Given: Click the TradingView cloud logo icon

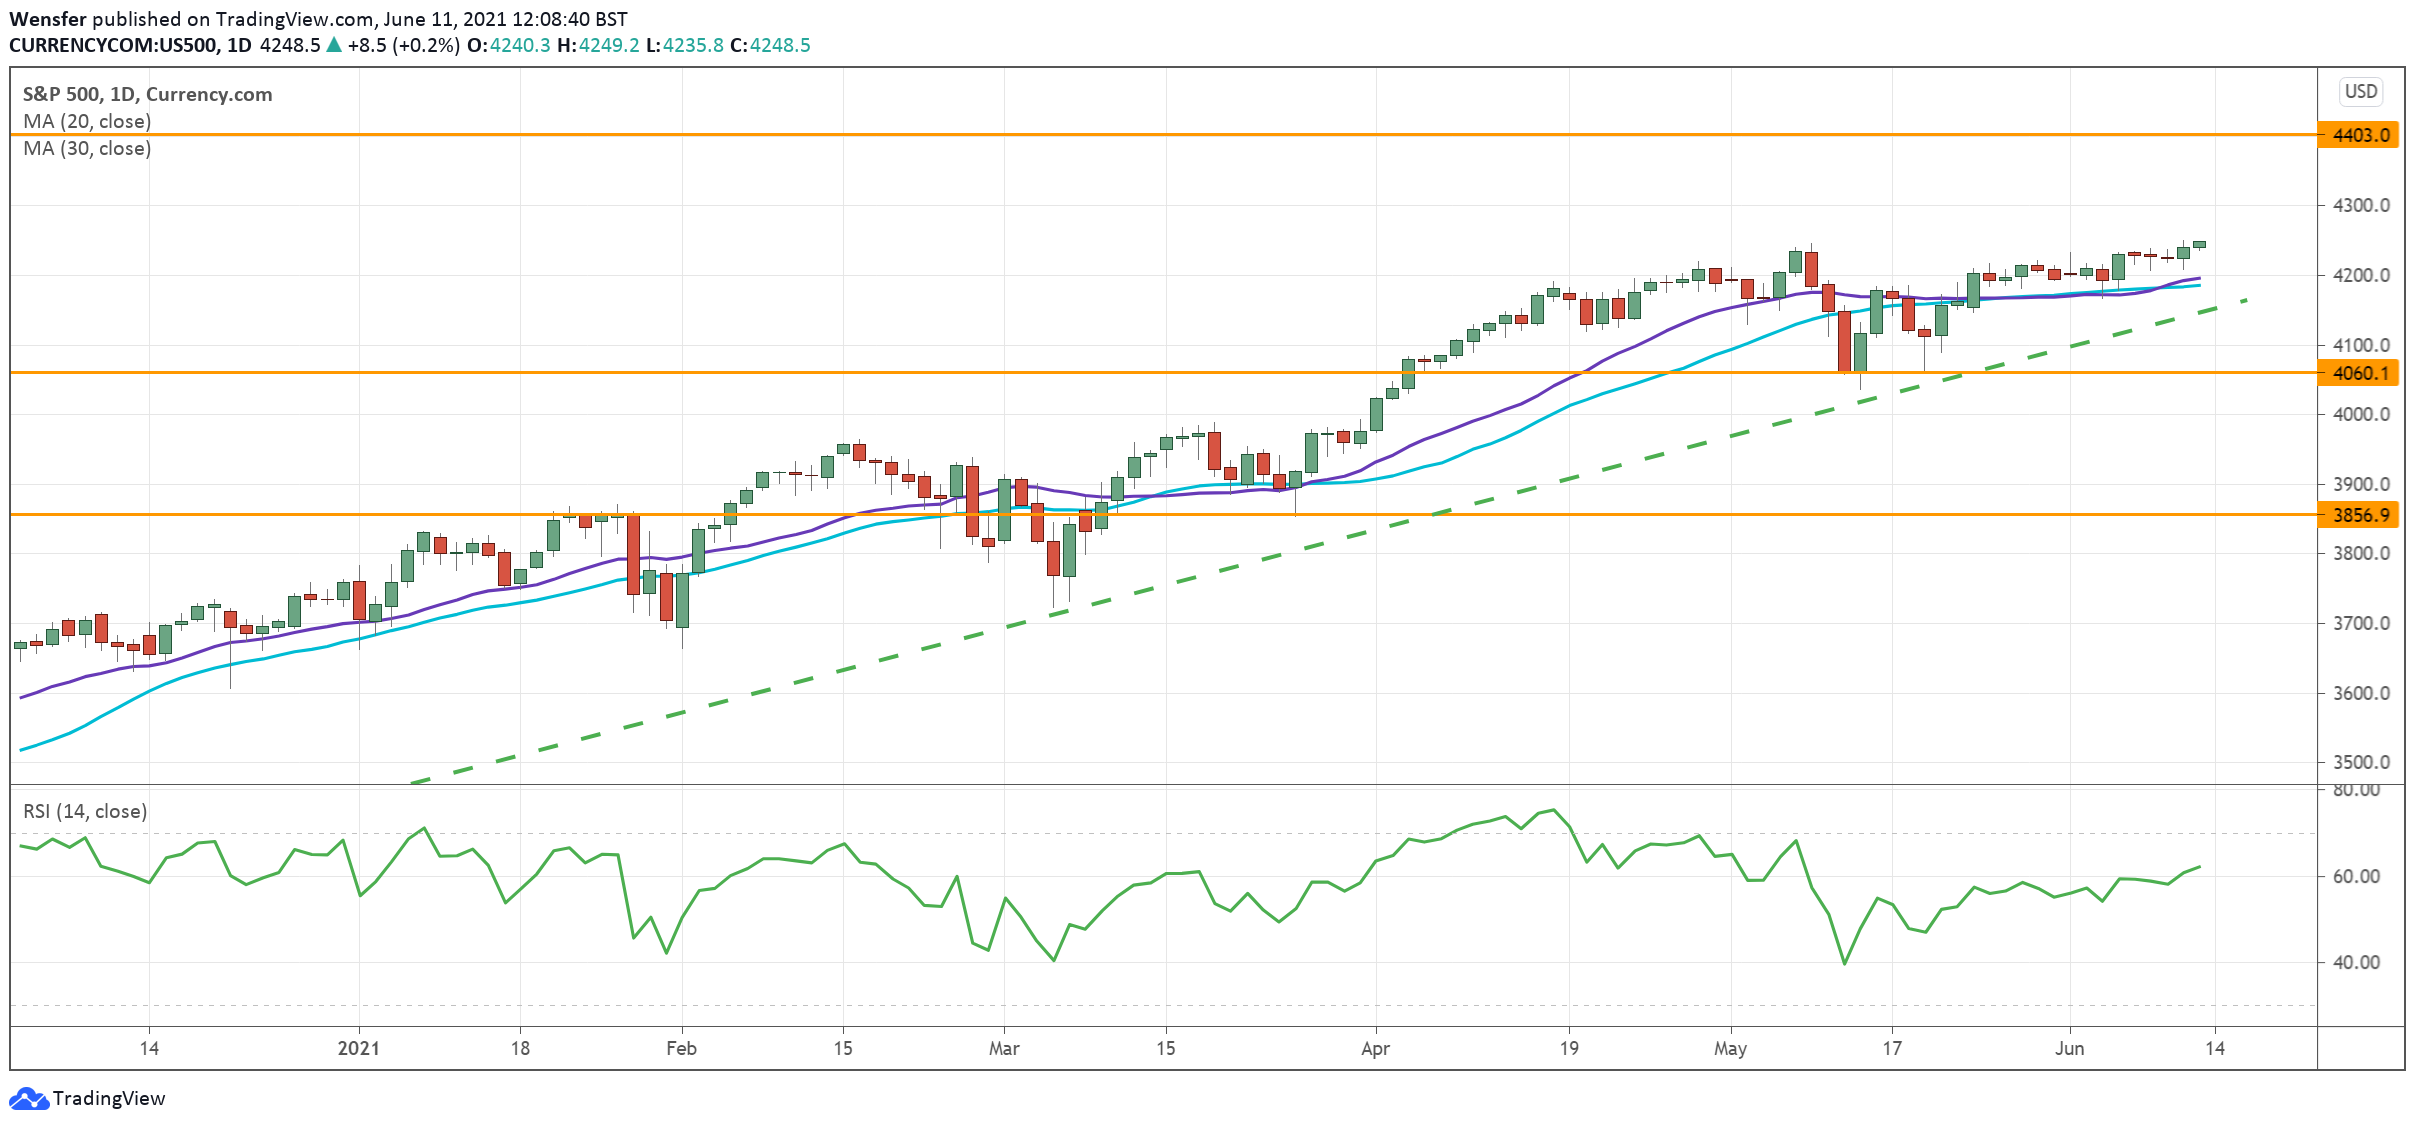Looking at the screenshot, I should coord(28,1099).
